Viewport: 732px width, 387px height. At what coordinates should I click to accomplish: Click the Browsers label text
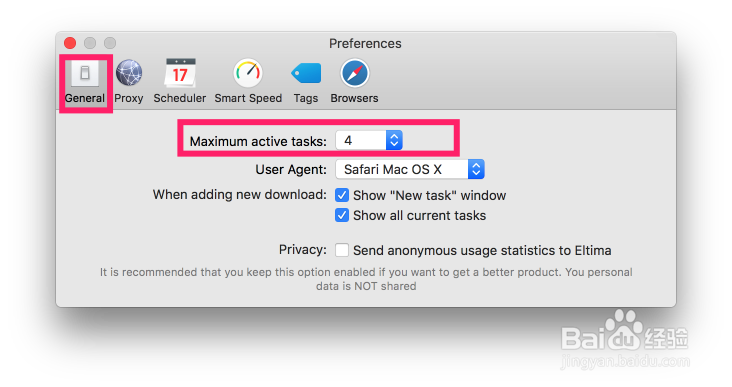tap(354, 99)
